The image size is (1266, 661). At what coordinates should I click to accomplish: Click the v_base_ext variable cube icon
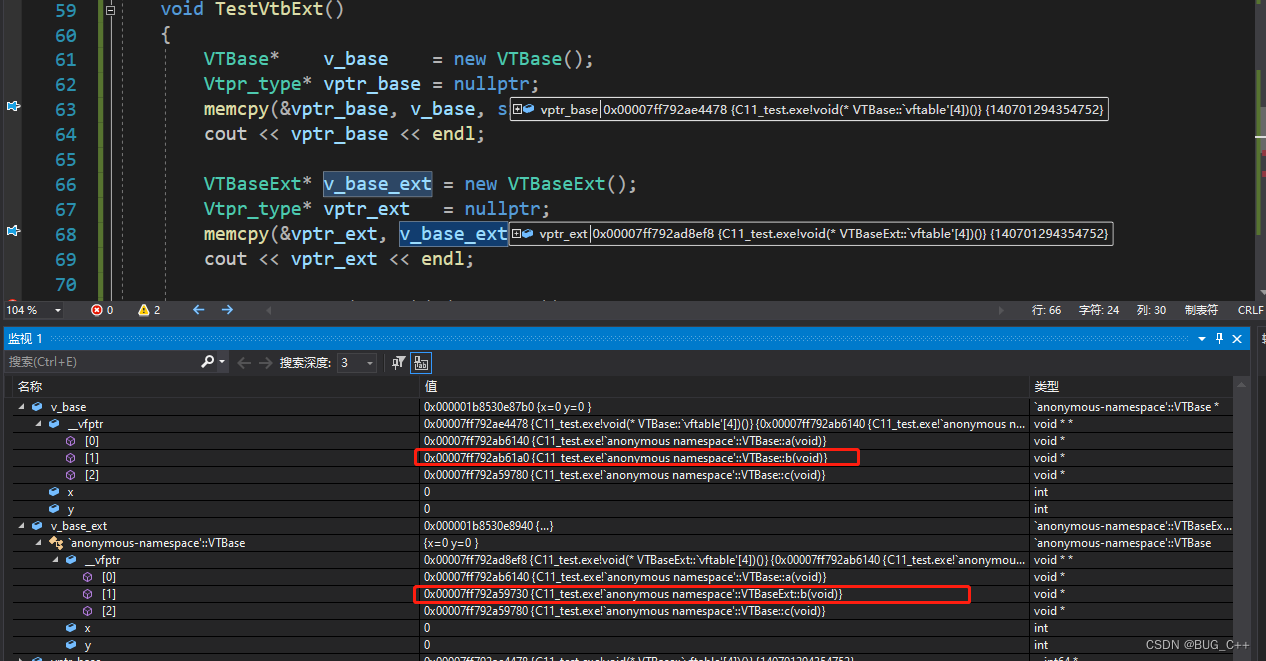tap(37, 526)
